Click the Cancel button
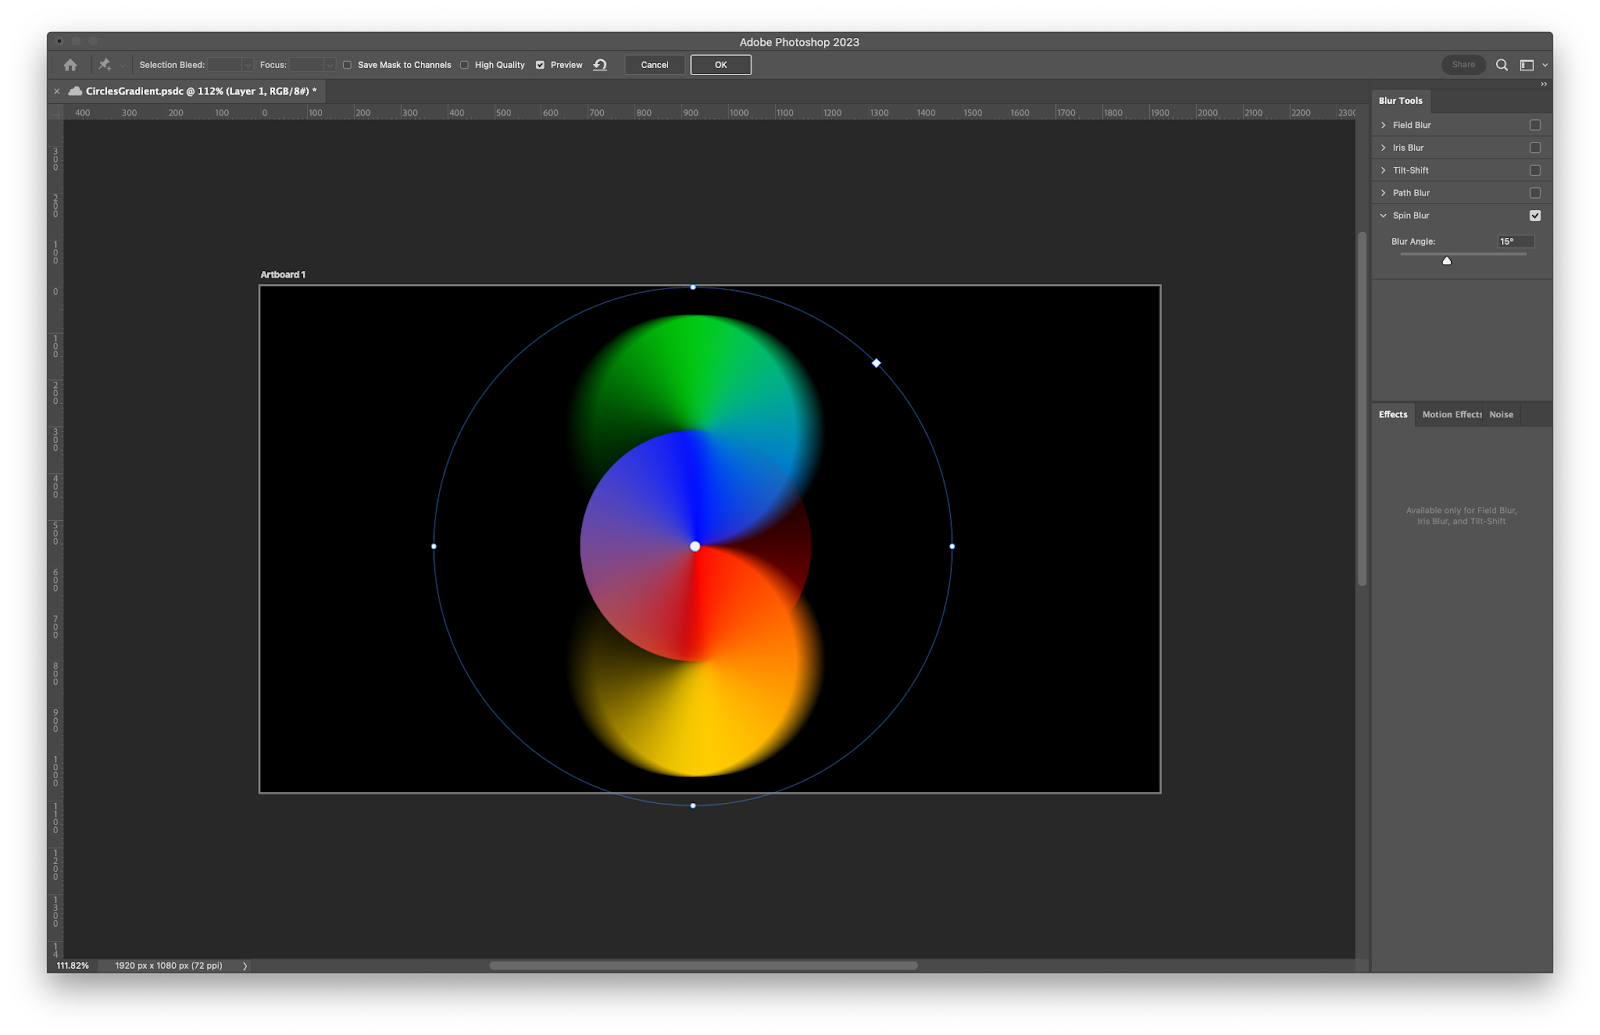Screen dimensions: 1600x1035 pos(655,65)
